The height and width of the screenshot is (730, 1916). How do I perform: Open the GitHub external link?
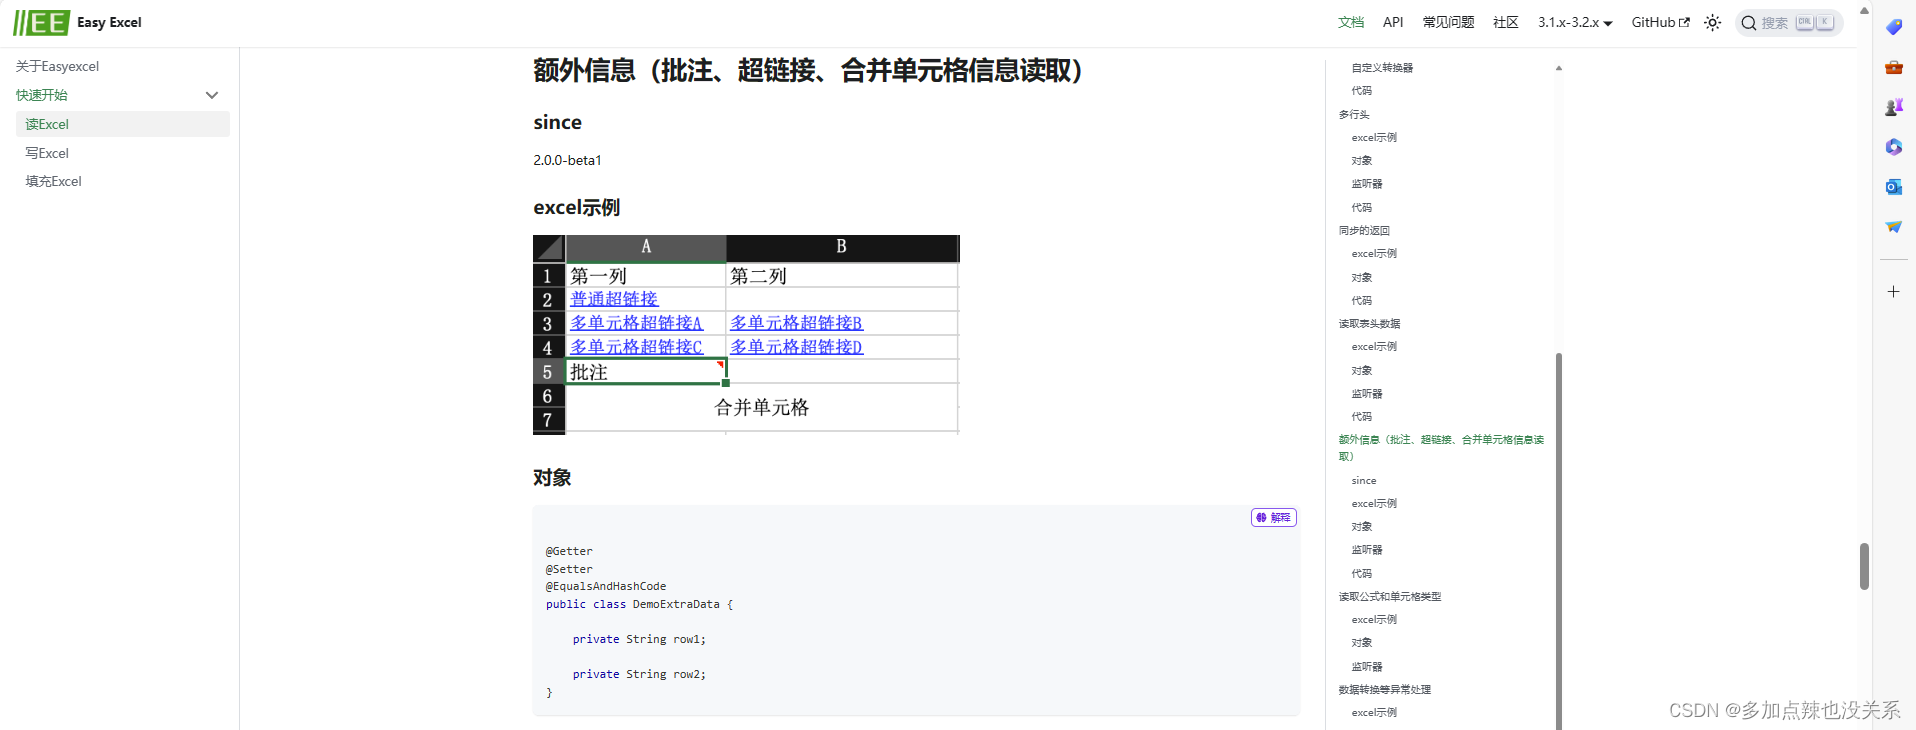click(x=1660, y=22)
